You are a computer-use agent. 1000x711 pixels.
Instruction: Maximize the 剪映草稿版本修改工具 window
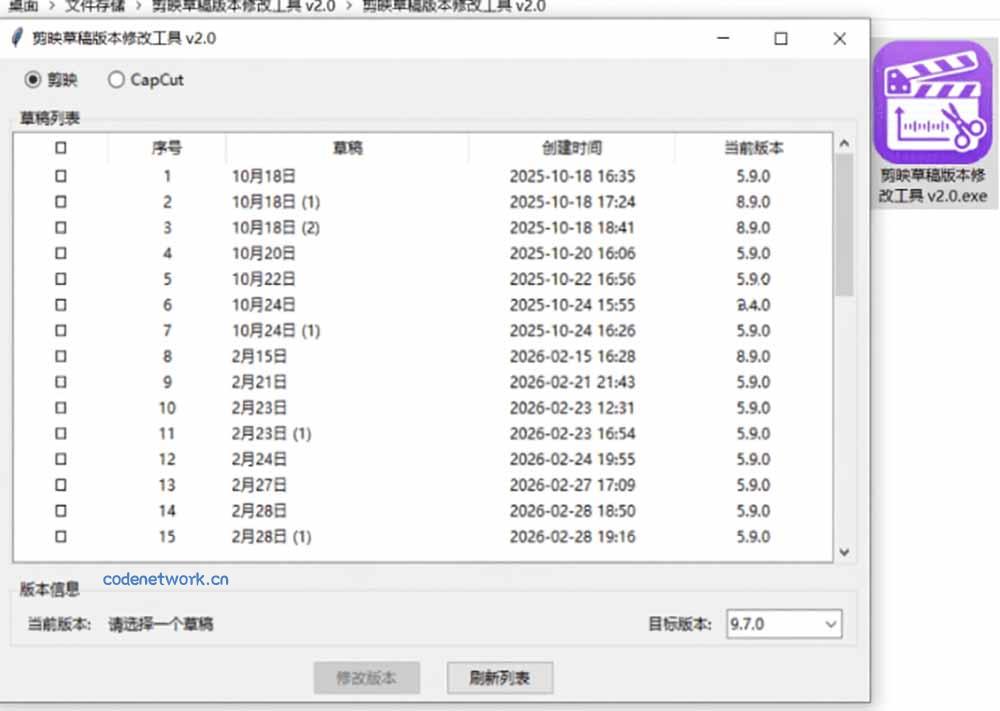point(781,38)
